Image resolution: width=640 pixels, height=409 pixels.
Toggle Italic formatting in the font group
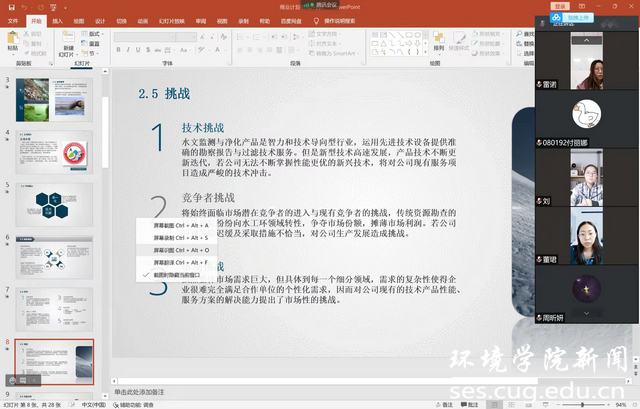[x=129, y=49]
